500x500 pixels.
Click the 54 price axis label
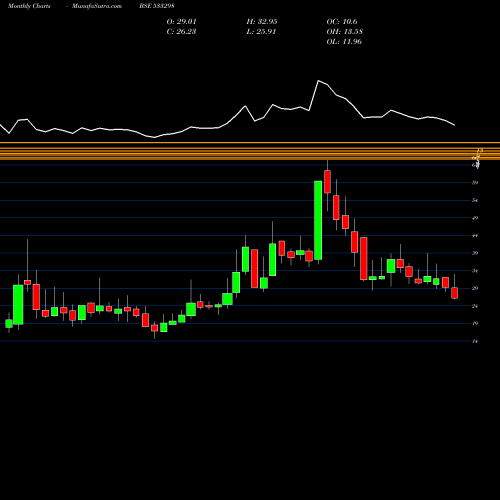[x=475, y=200]
